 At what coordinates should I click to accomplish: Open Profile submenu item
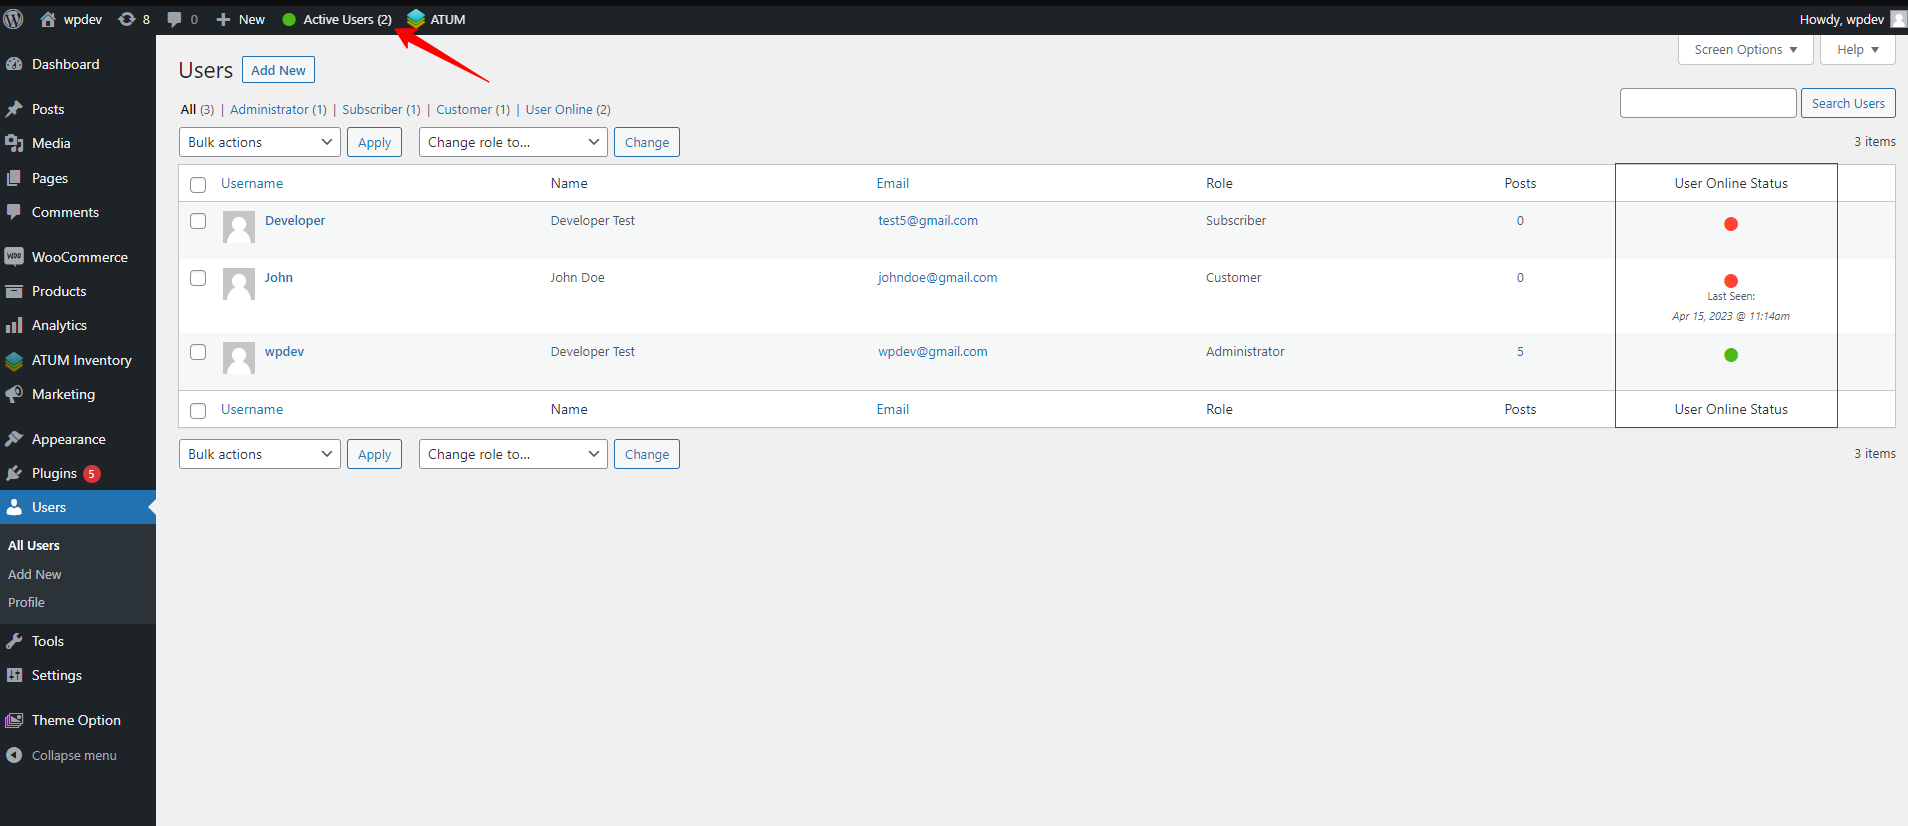click(26, 602)
